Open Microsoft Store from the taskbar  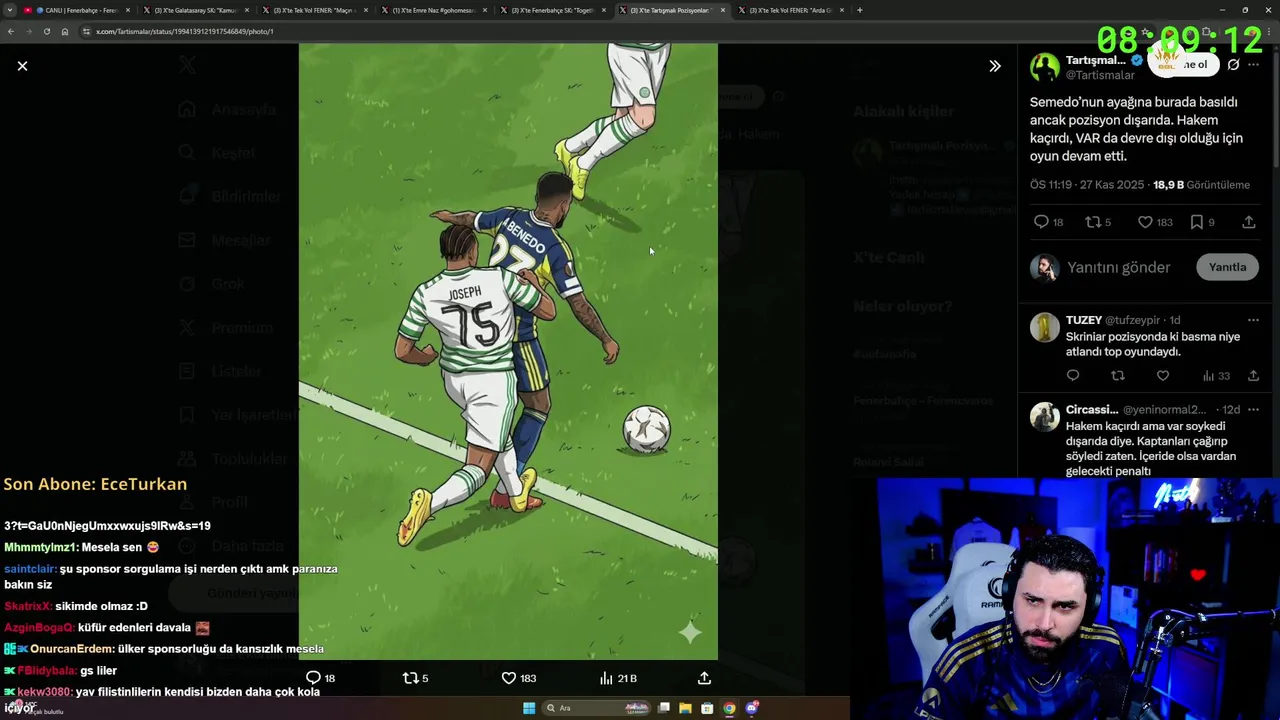tap(707, 708)
